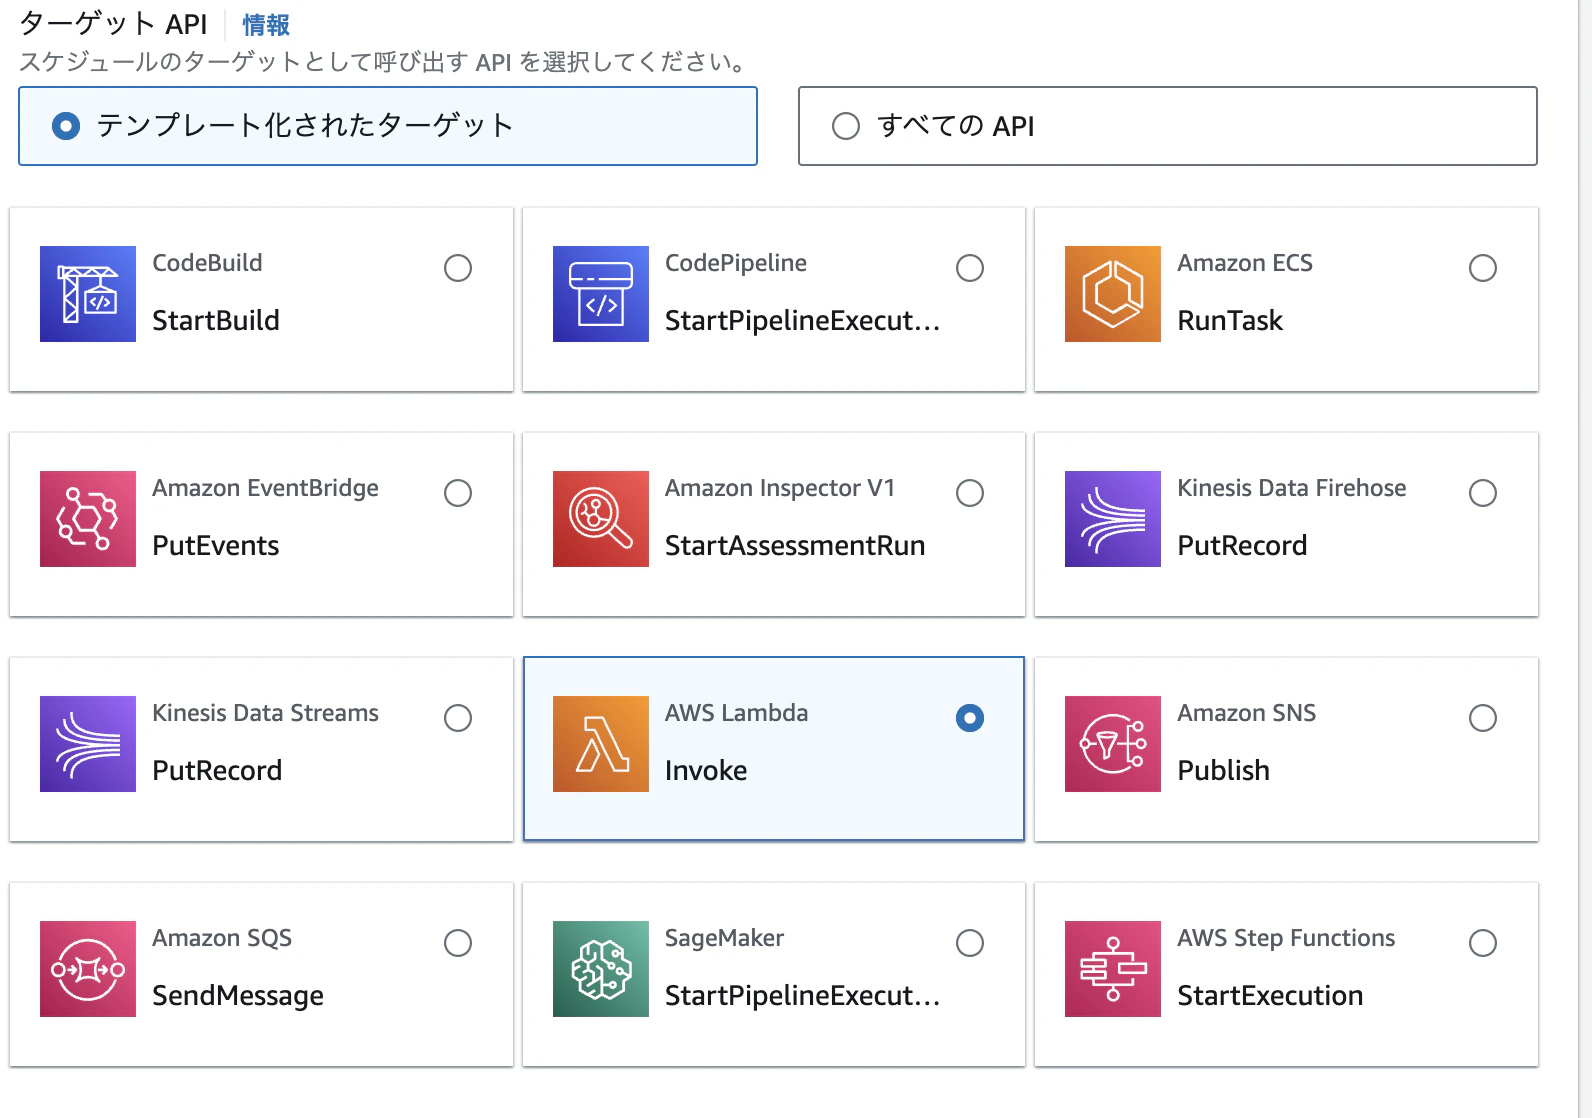Open the 情報 link next to ターゲット API
1592x1118 pixels.
pos(266,24)
